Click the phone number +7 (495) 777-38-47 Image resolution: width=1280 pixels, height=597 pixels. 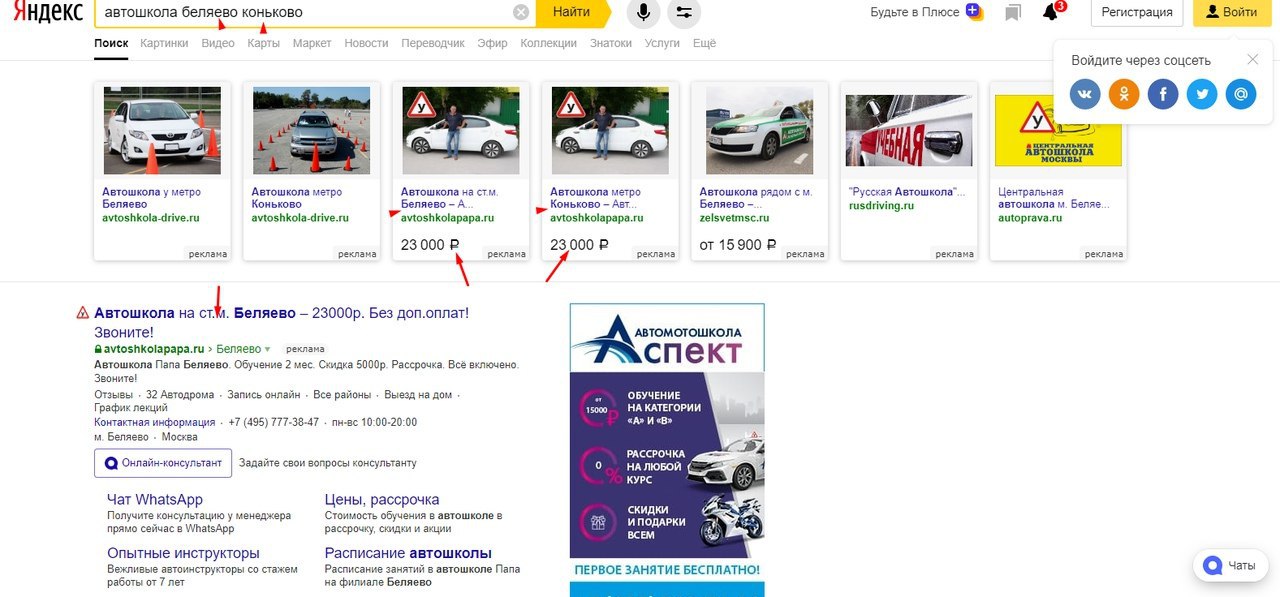[274, 422]
